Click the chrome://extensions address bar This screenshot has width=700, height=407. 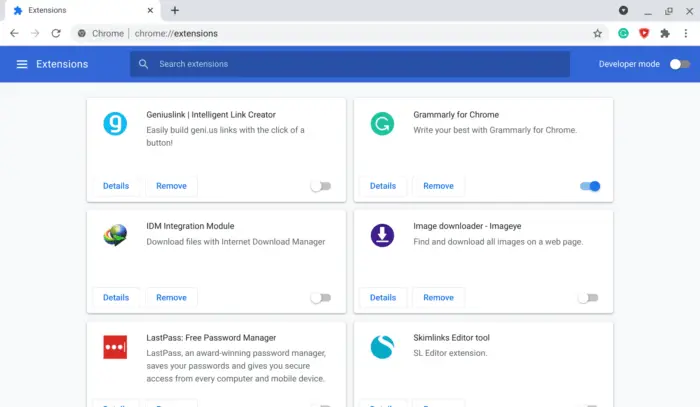[x=339, y=33]
